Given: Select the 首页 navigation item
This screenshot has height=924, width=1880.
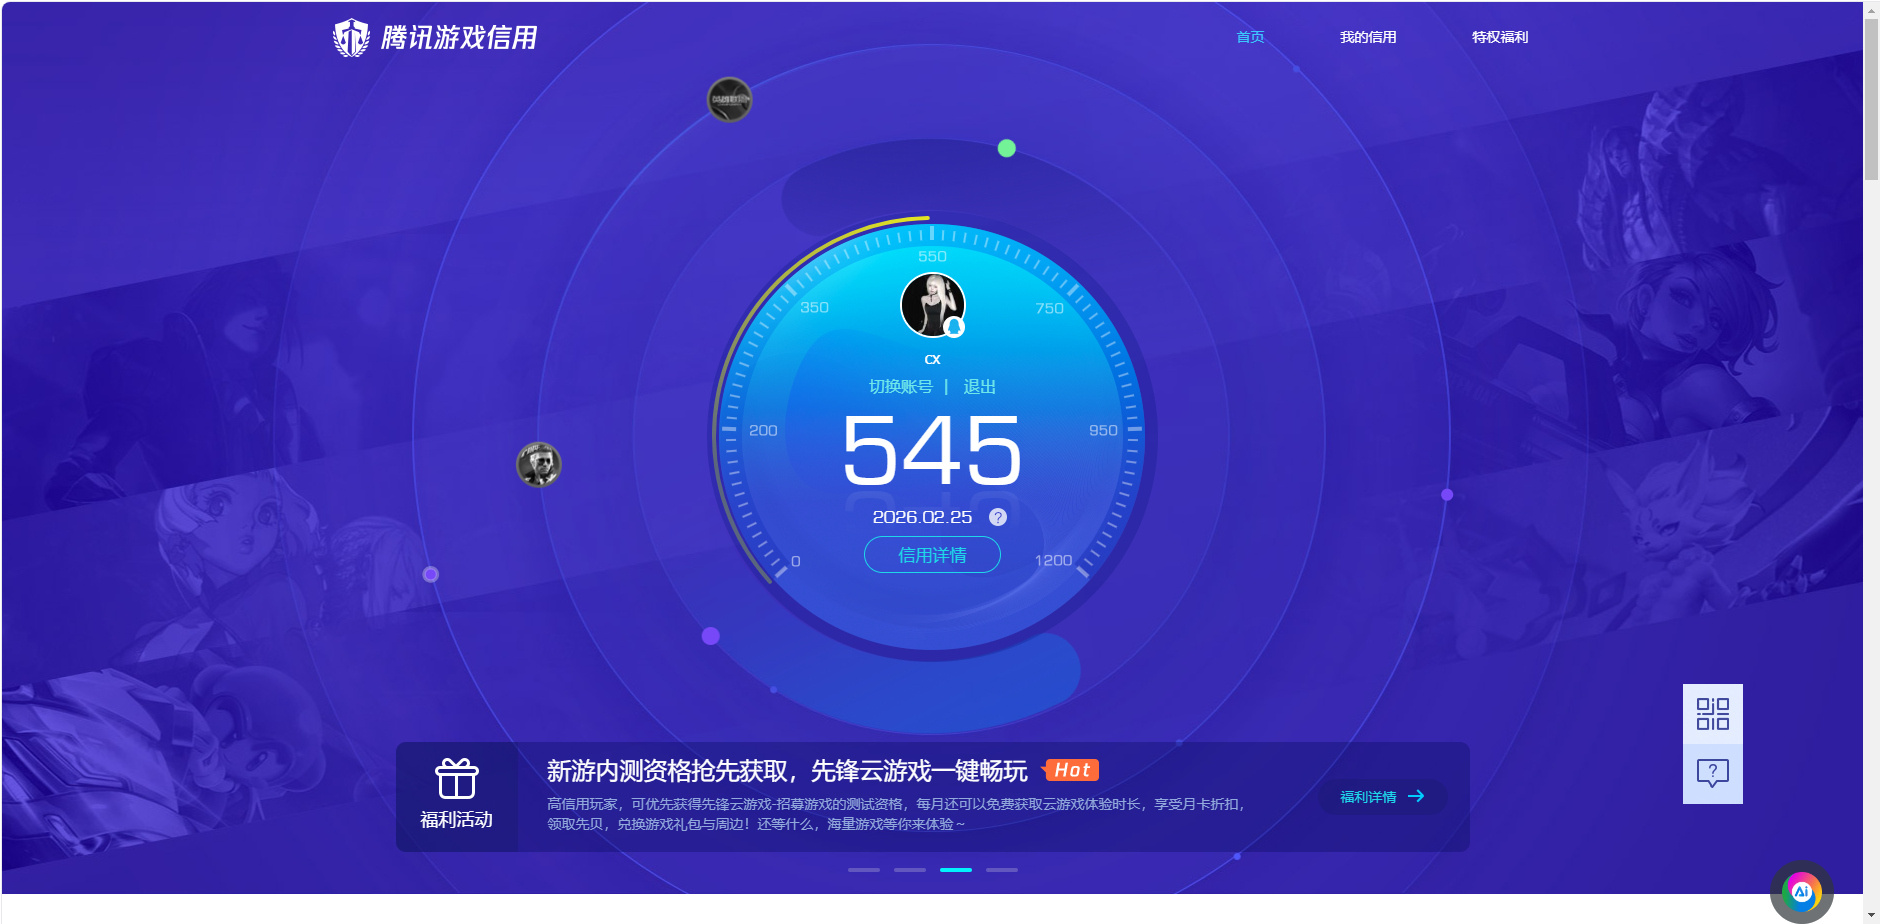Looking at the screenshot, I should pos(1249,36).
